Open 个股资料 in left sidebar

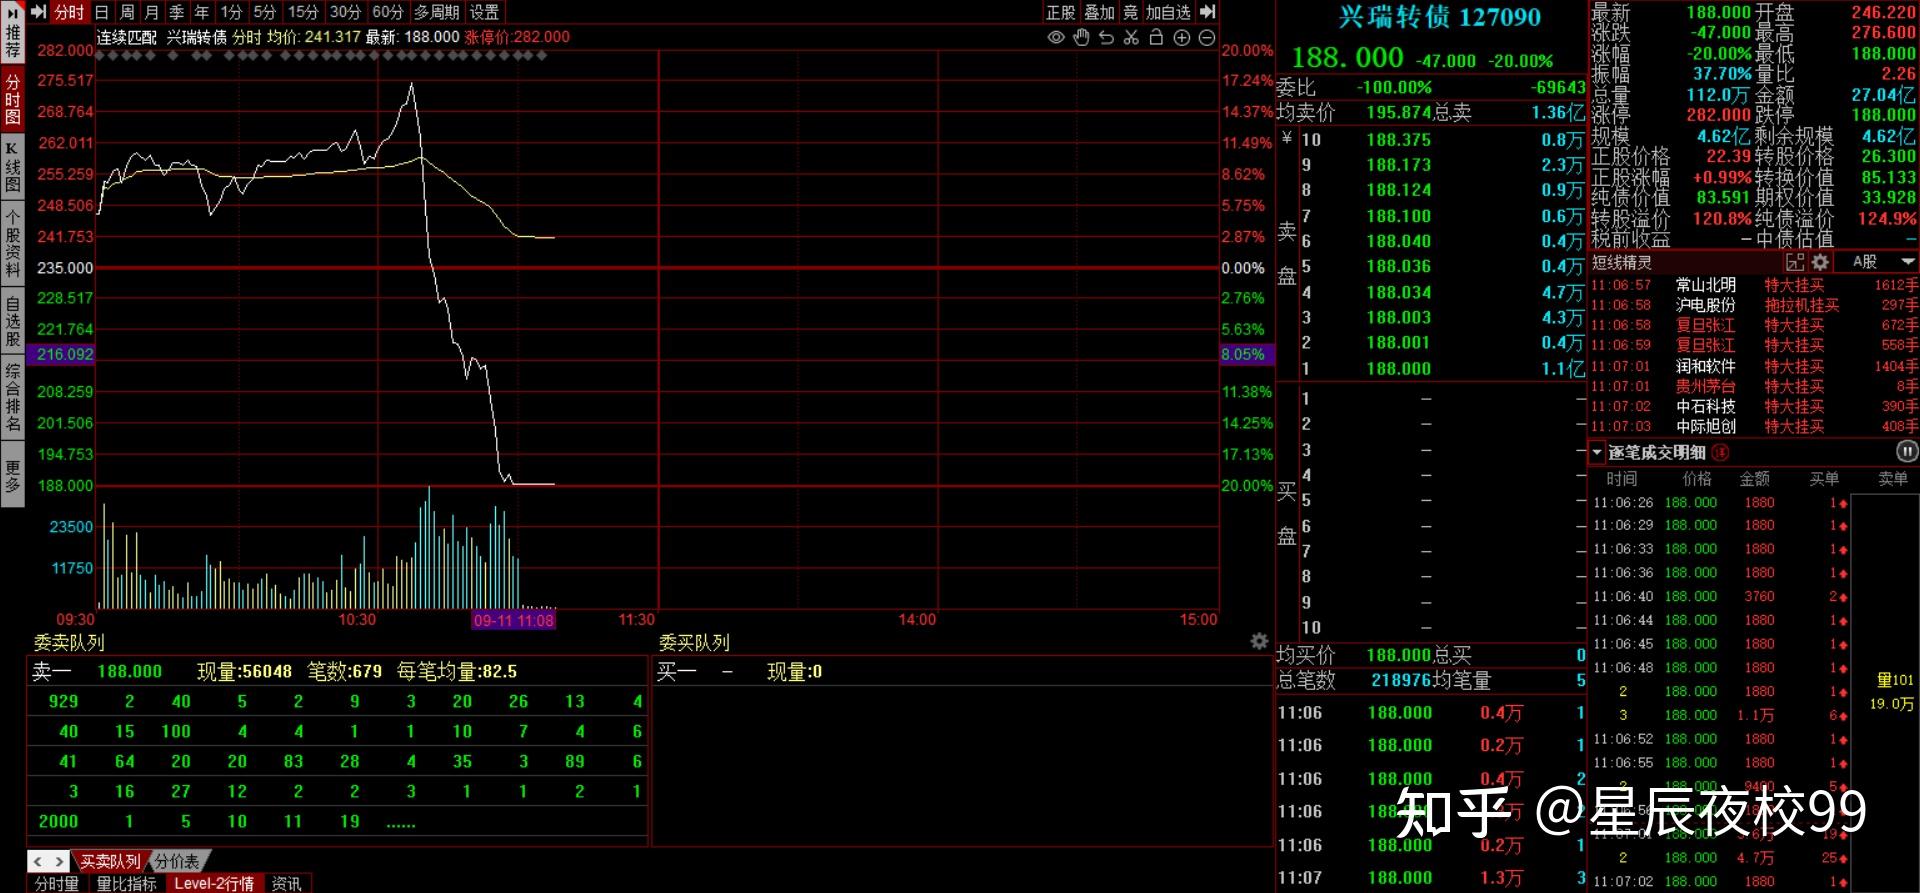(x=12, y=243)
